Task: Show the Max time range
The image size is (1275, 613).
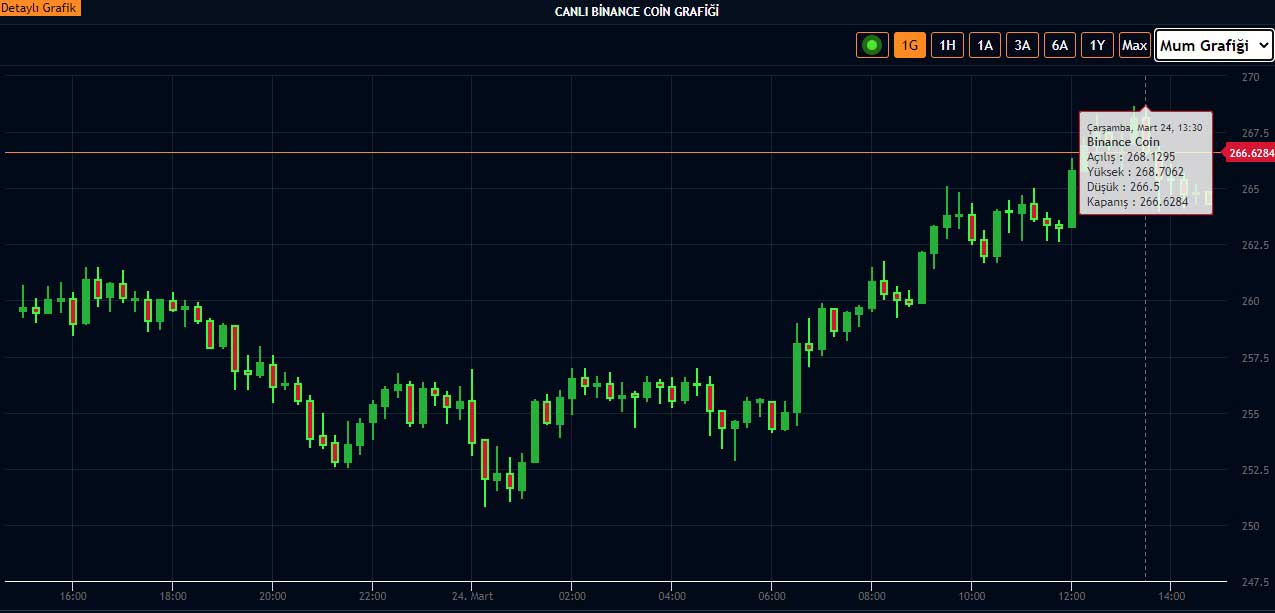Action: click(1134, 45)
